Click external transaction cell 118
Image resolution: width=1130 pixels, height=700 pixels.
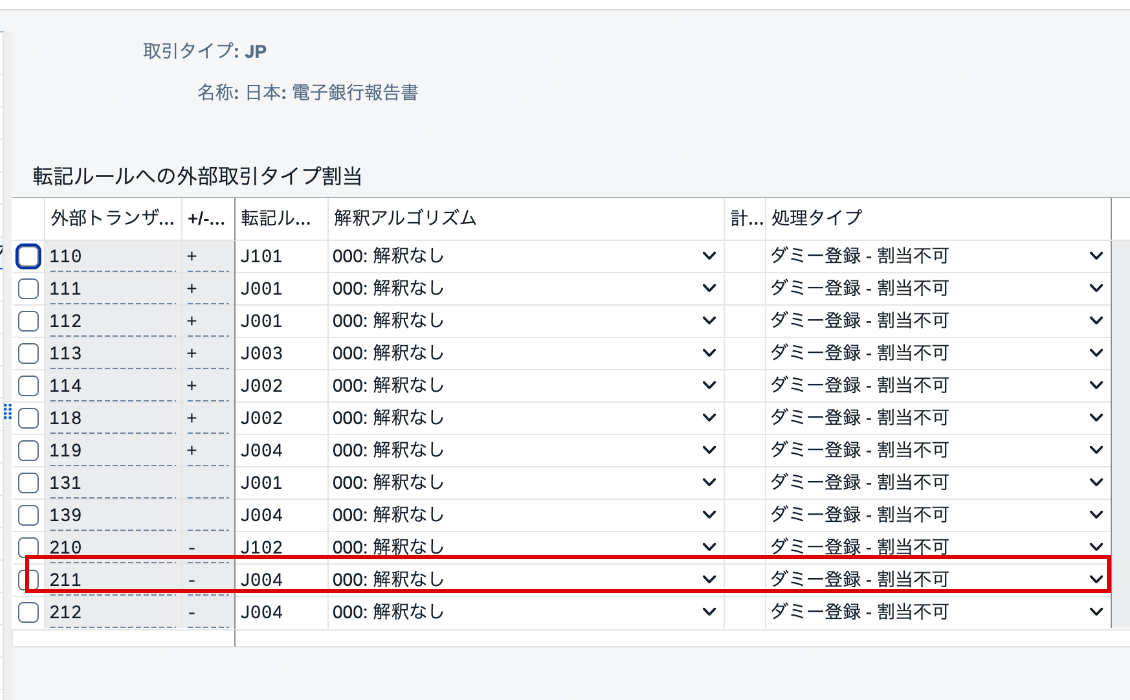[112, 418]
